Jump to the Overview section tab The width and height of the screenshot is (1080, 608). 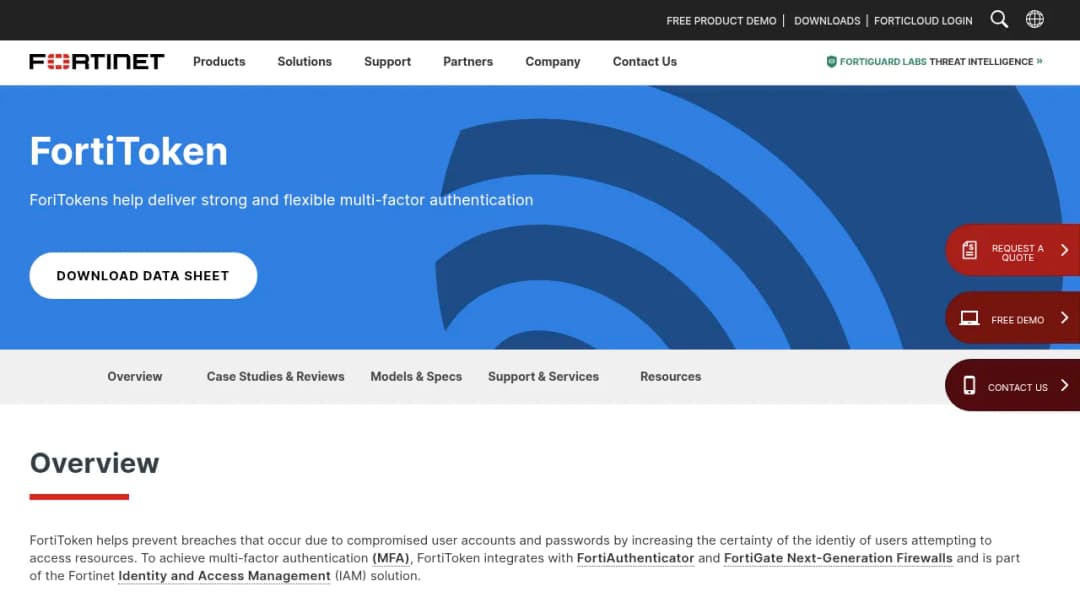pyautogui.click(x=134, y=377)
